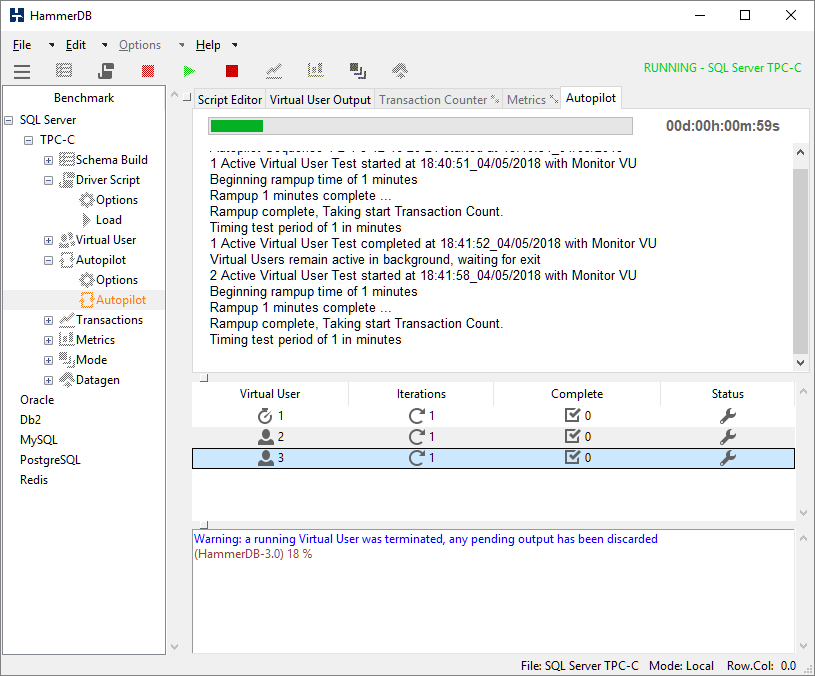Click the complete checkmark for Virtual User 2
Screen dimensions: 815x676
tap(572, 436)
